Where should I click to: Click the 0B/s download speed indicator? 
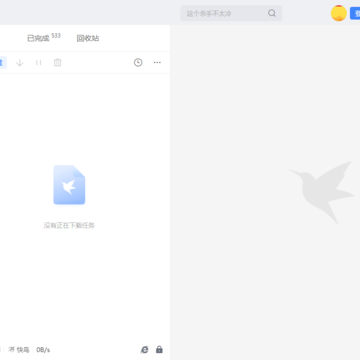click(43, 350)
